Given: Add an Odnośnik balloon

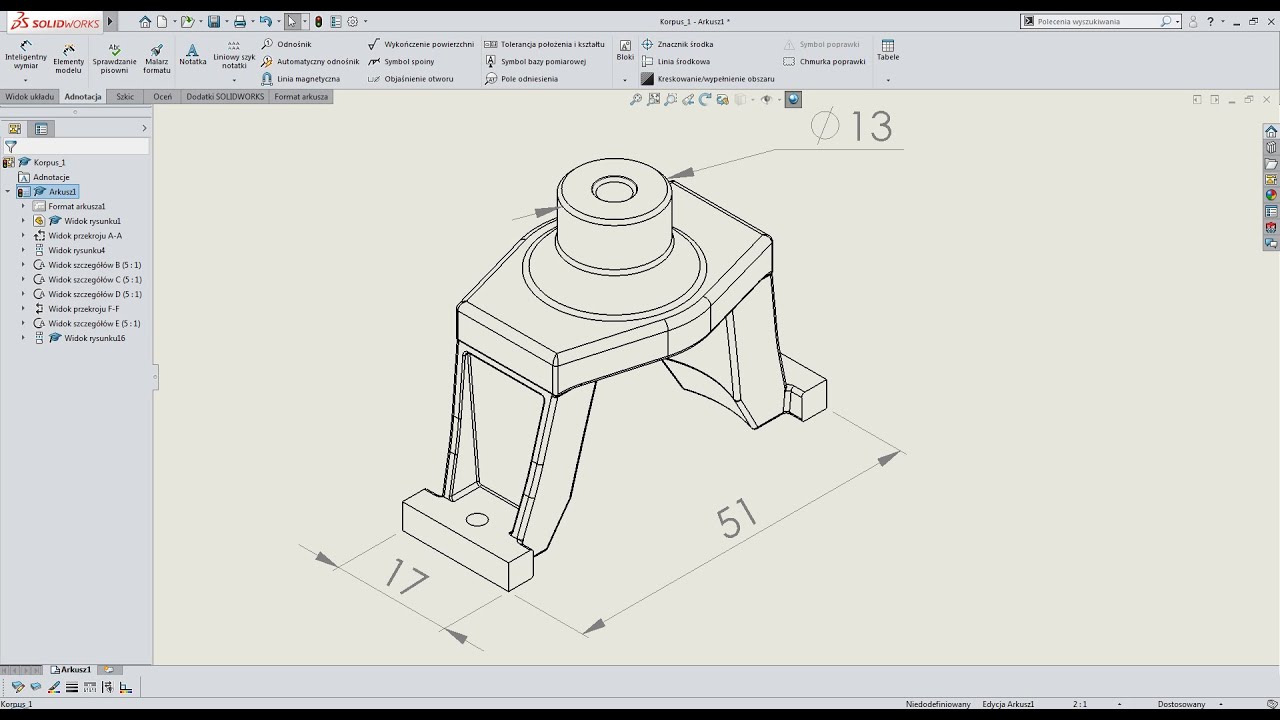Looking at the screenshot, I should click(287, 44).
